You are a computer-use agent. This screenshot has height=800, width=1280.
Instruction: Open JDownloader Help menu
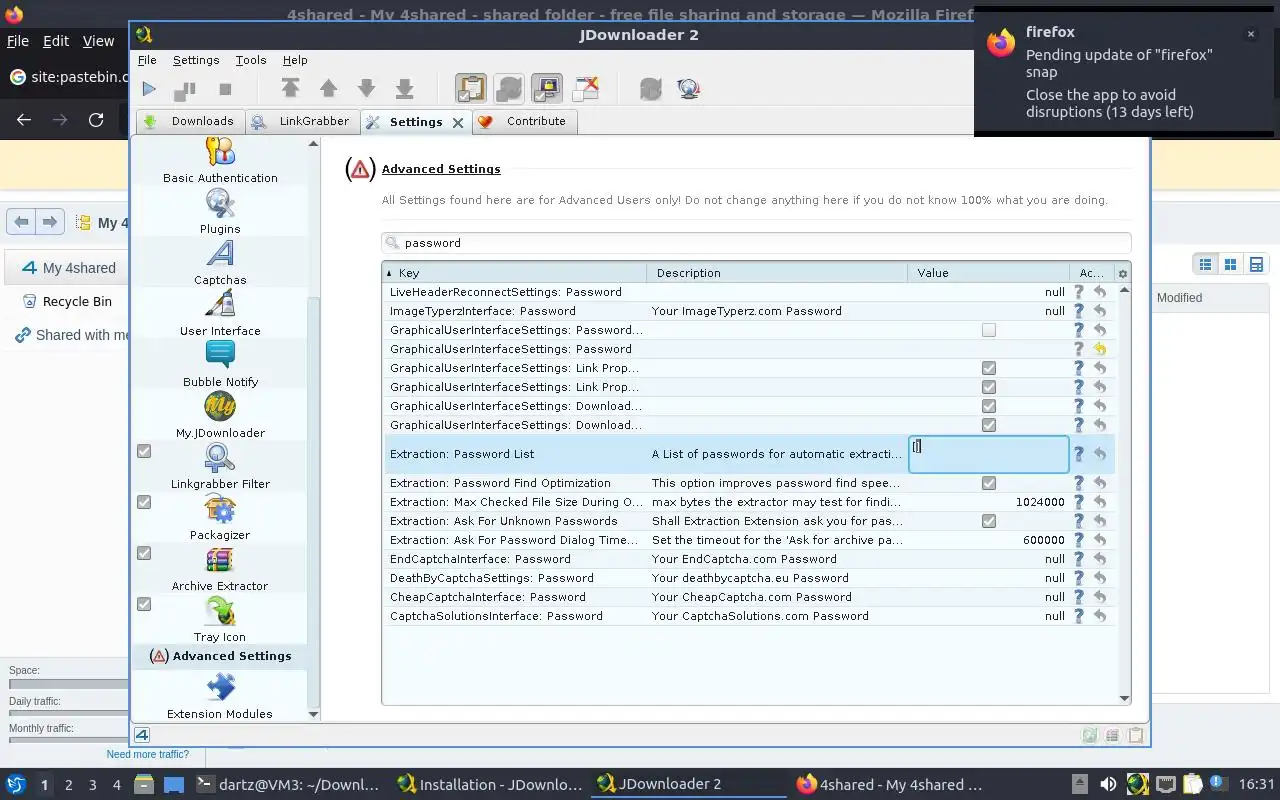tap(295, 60)
